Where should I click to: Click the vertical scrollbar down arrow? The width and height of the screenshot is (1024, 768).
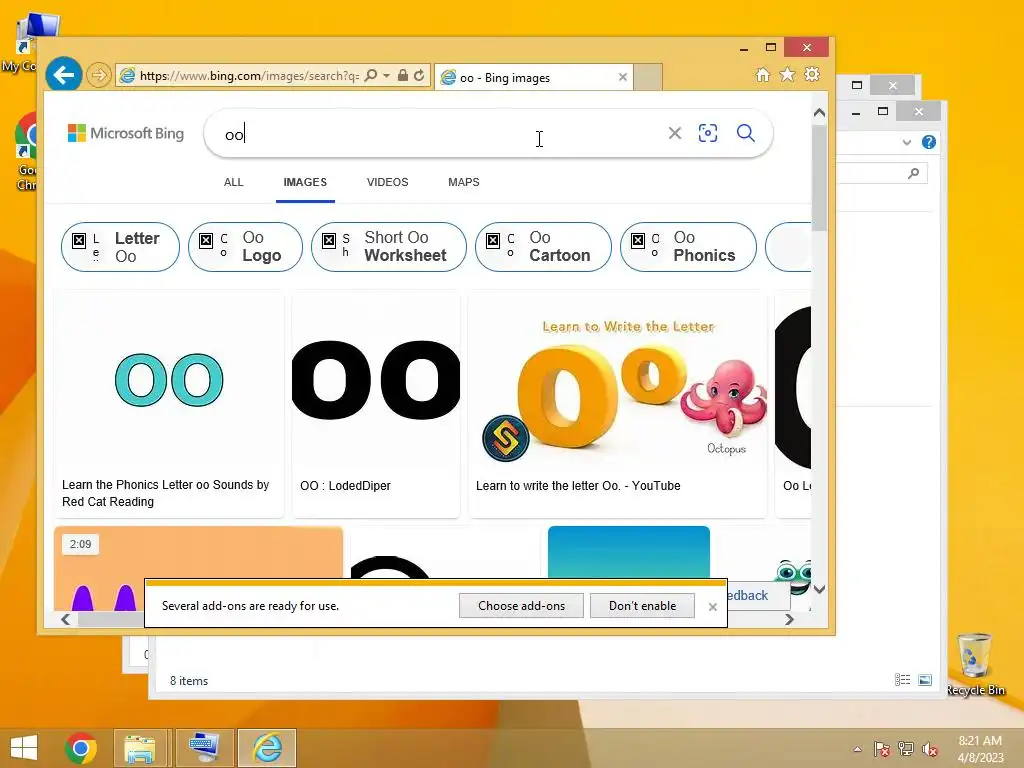tap(820, 589)
